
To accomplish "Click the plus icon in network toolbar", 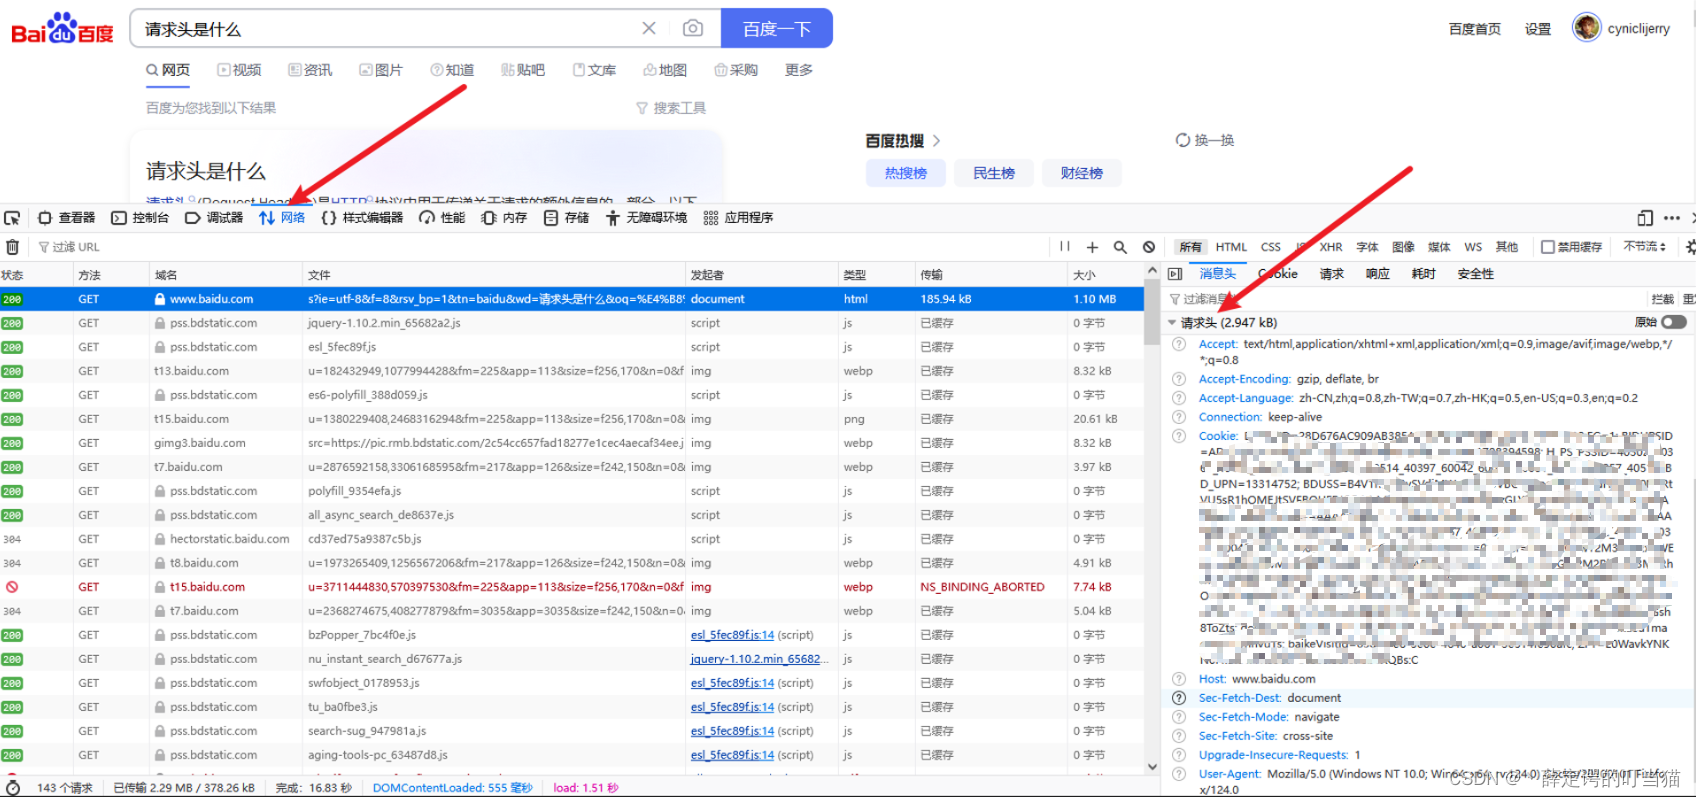I will (1092, 247).
